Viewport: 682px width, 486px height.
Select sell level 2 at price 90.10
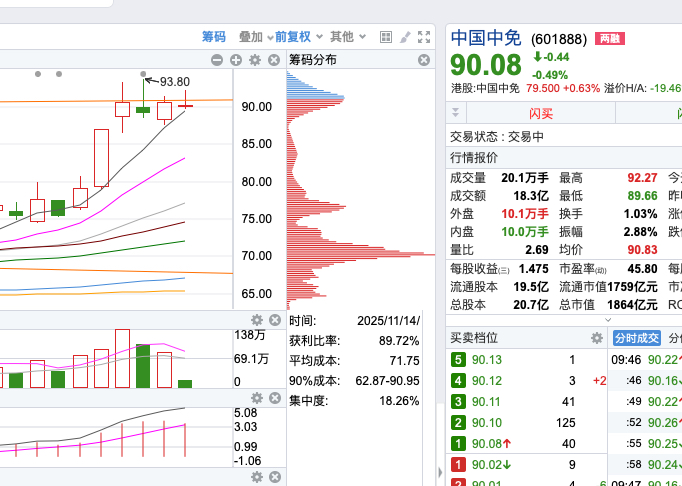tap(527, 422)
